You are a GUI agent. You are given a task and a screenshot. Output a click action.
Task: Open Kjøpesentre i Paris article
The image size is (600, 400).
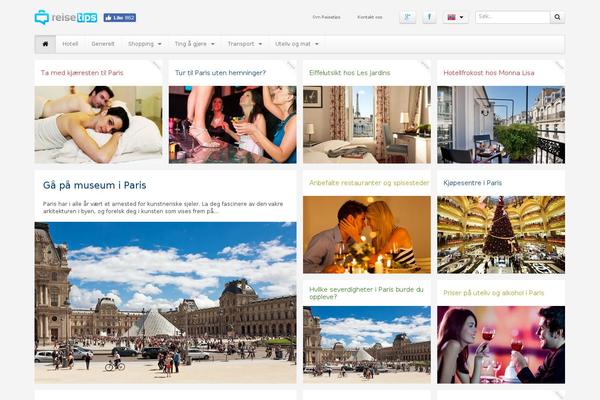coord(473,183)
